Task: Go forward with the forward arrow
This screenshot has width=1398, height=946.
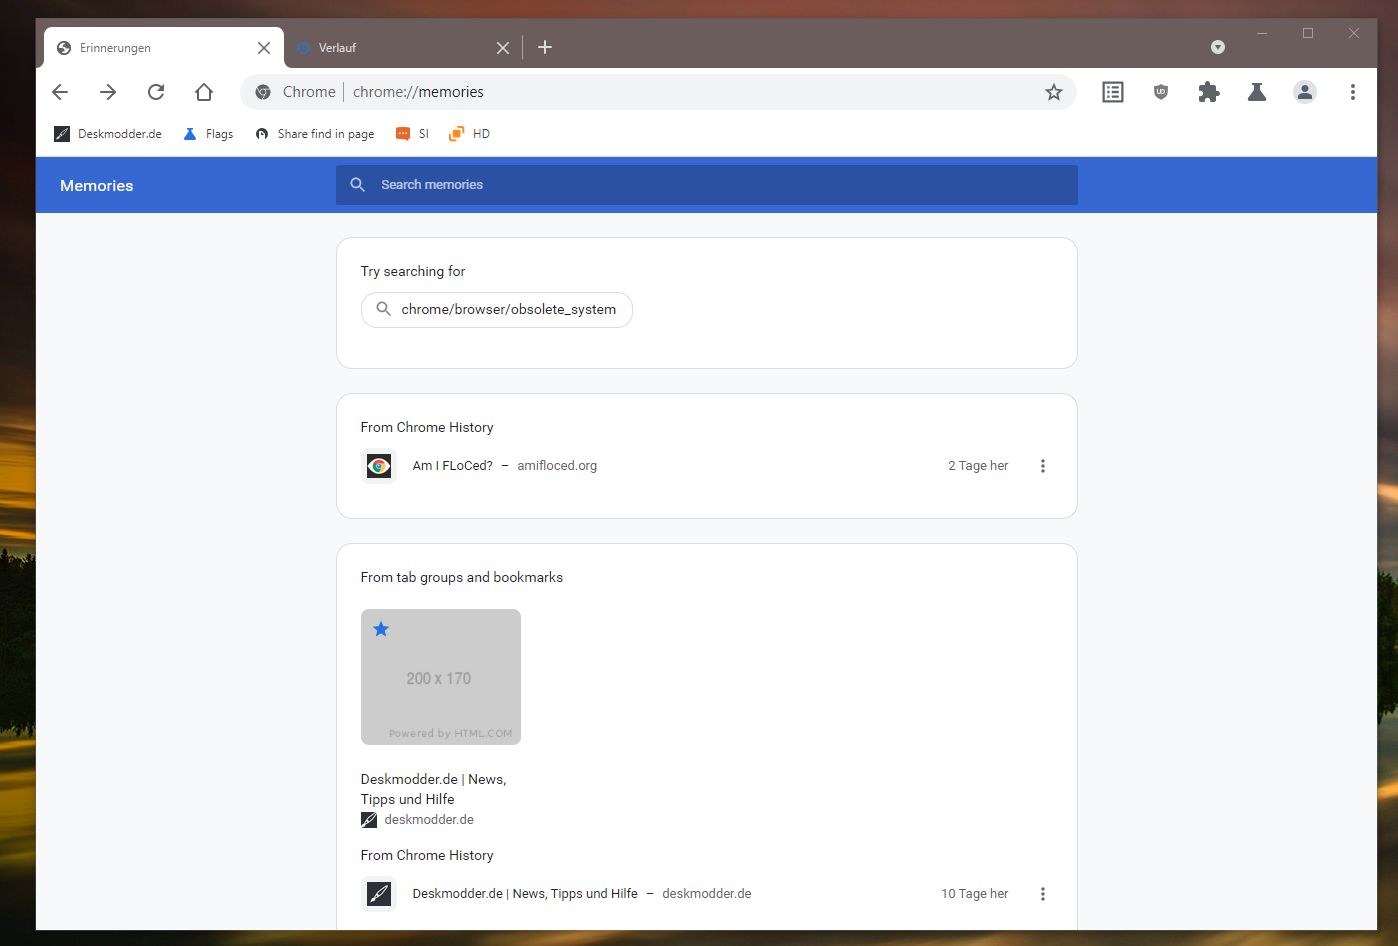Action: tap(108, 92)
